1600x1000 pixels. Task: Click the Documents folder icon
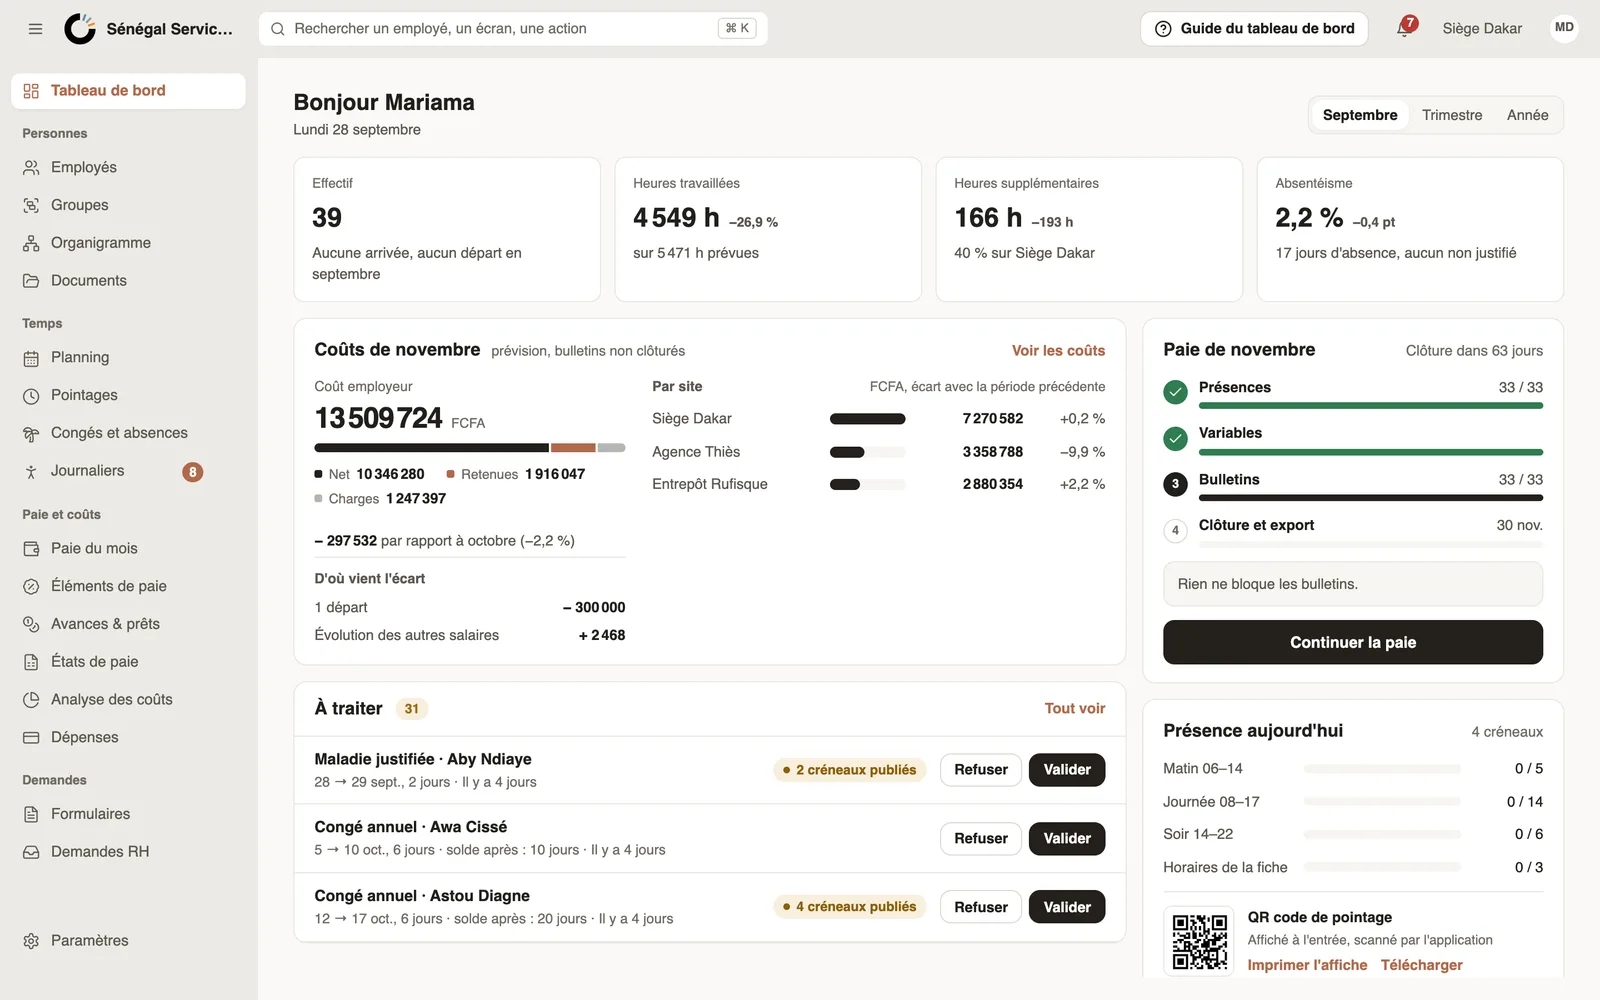[x=31, y=281]
